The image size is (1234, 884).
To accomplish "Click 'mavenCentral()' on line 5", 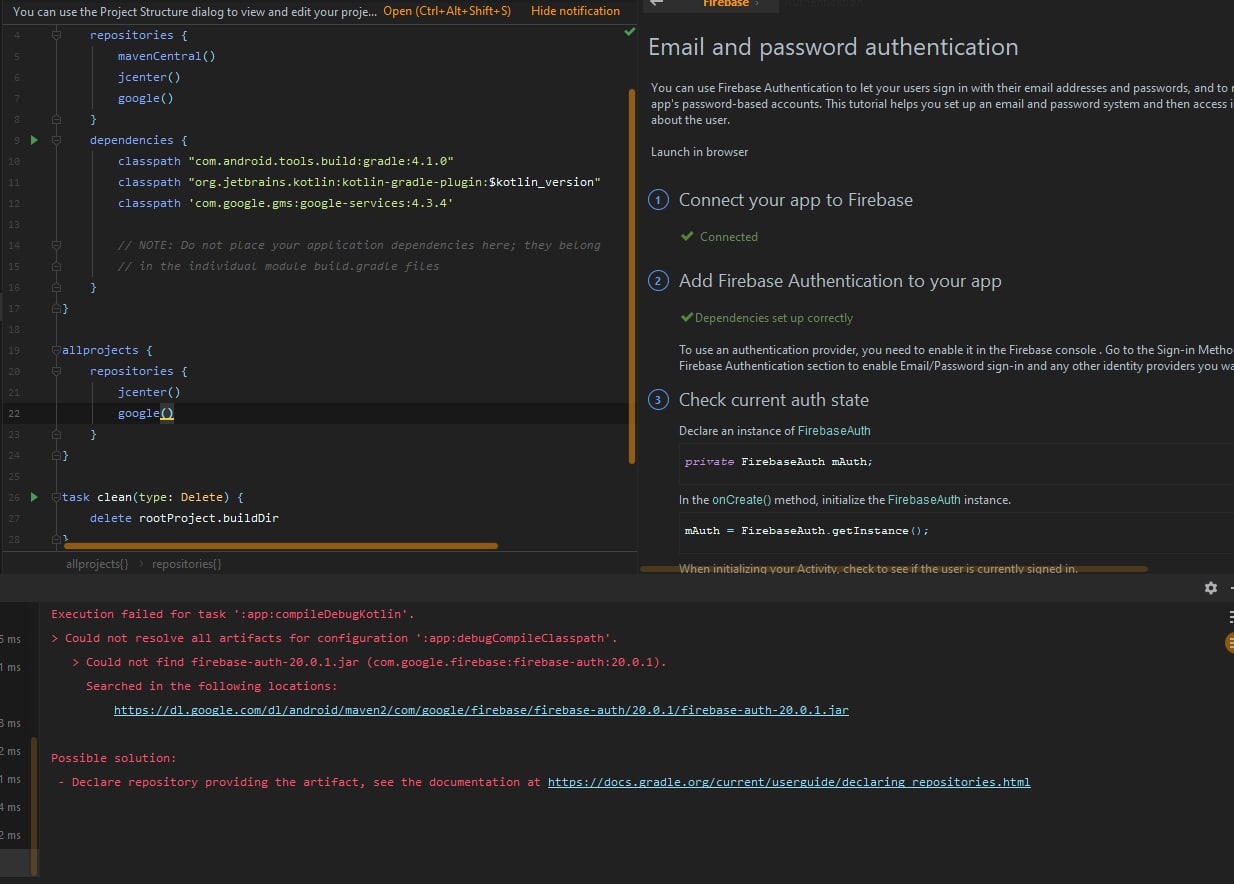I will tap(167, 56).
